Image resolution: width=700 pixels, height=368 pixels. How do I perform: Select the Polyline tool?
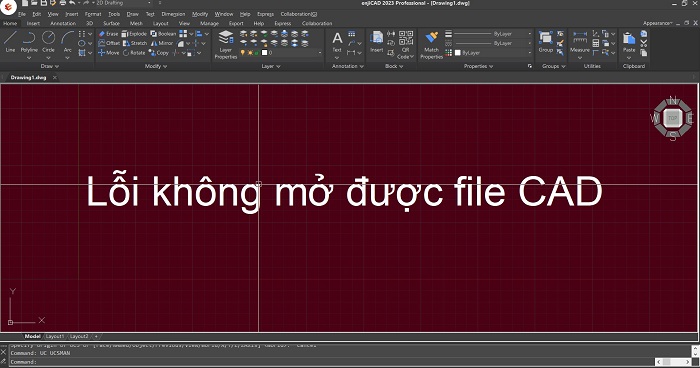(x=29, y=41)
